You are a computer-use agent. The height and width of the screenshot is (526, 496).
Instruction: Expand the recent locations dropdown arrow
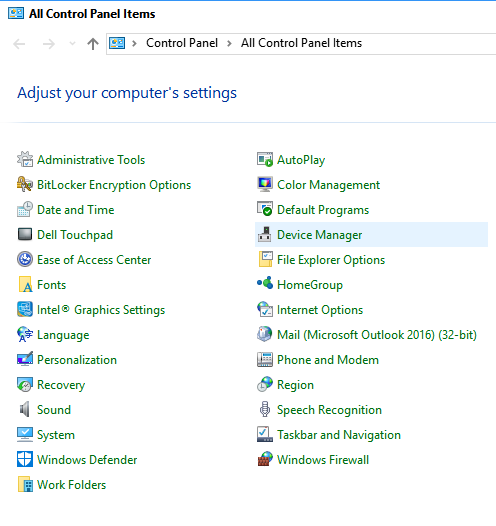point(72,44)
